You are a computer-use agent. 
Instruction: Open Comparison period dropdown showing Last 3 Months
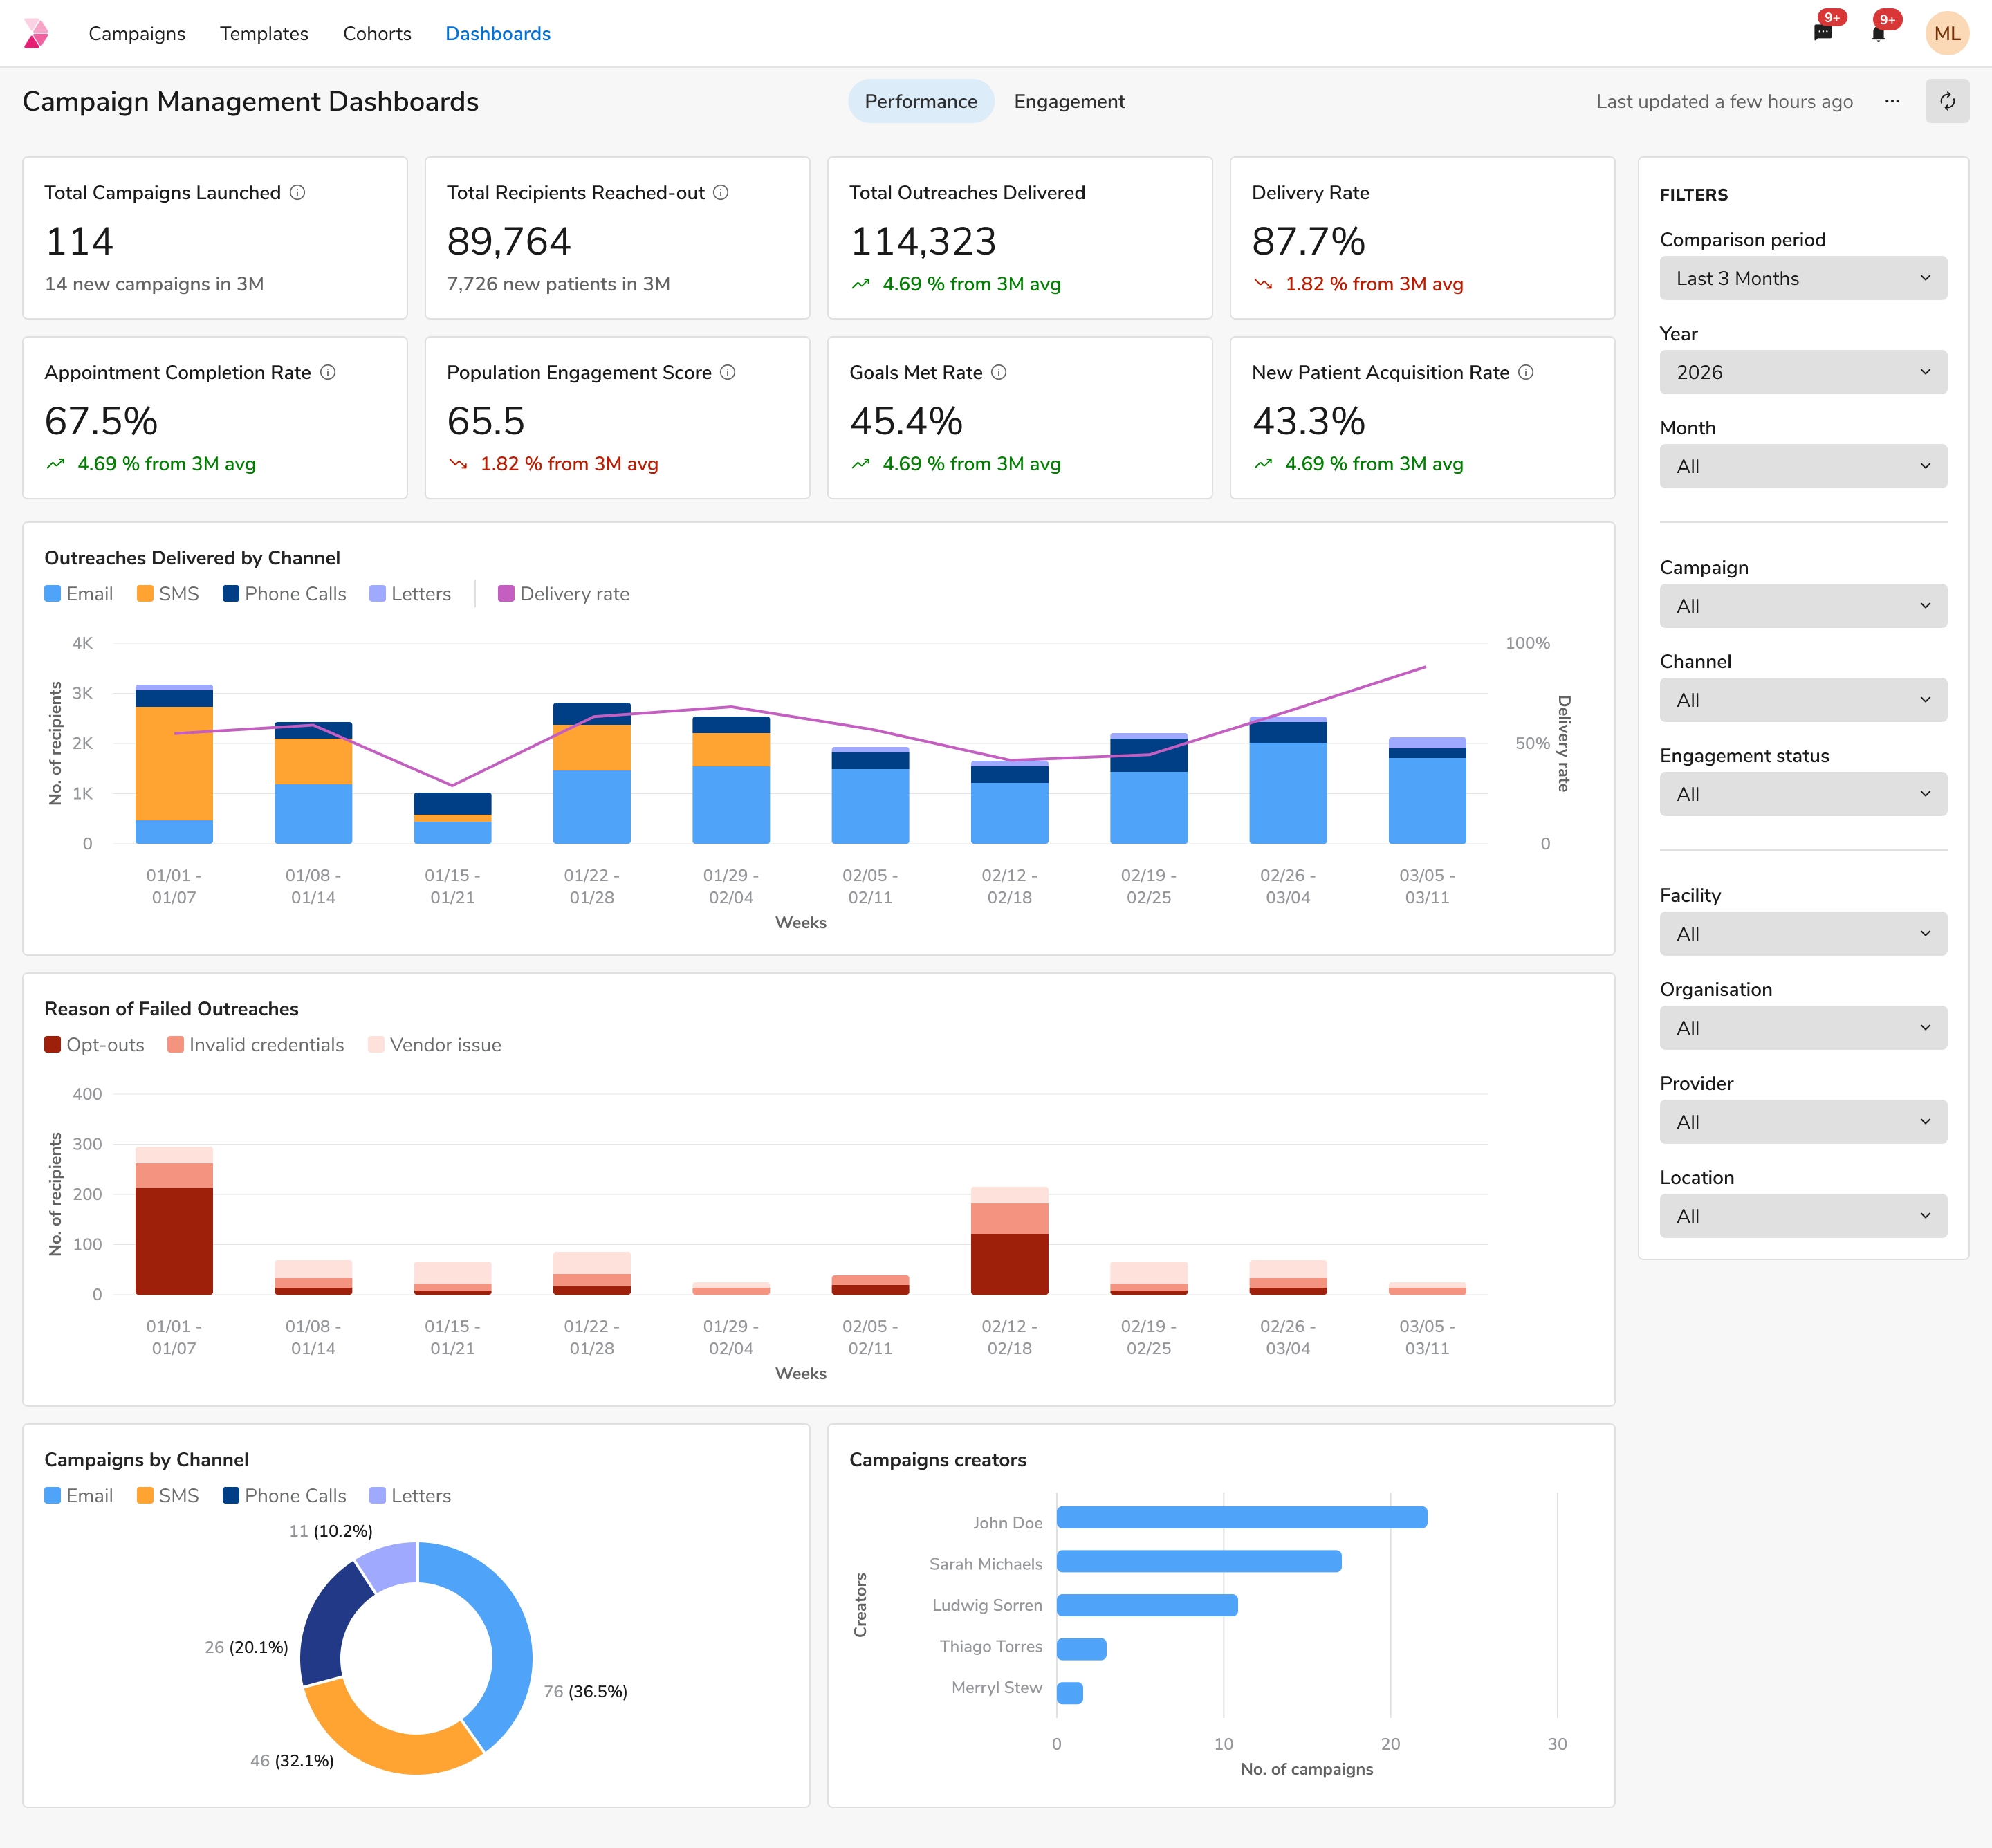tap(1803, 278)
